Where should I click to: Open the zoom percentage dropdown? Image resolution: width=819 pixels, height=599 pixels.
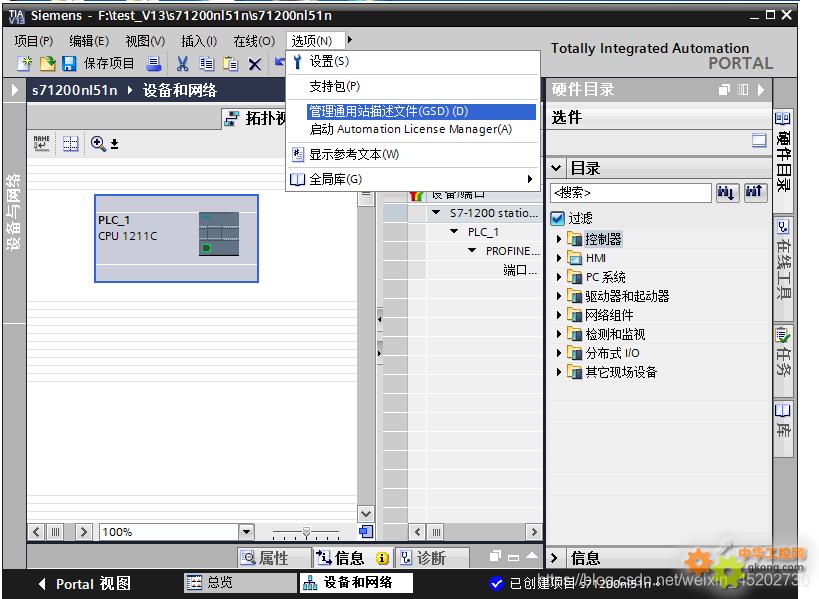246,532
